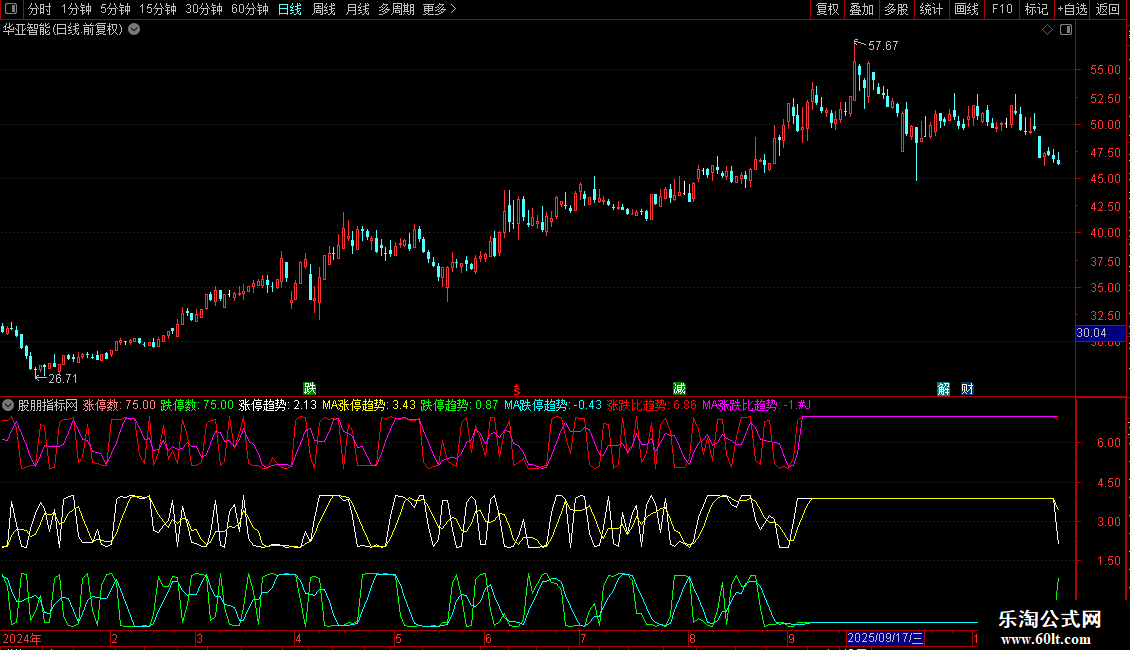Image resolution: width=1130 pixels, height=650 pixels.
Task: Click the 57.67 high price label
Action: pyautogui.click(x=883, y=45)
